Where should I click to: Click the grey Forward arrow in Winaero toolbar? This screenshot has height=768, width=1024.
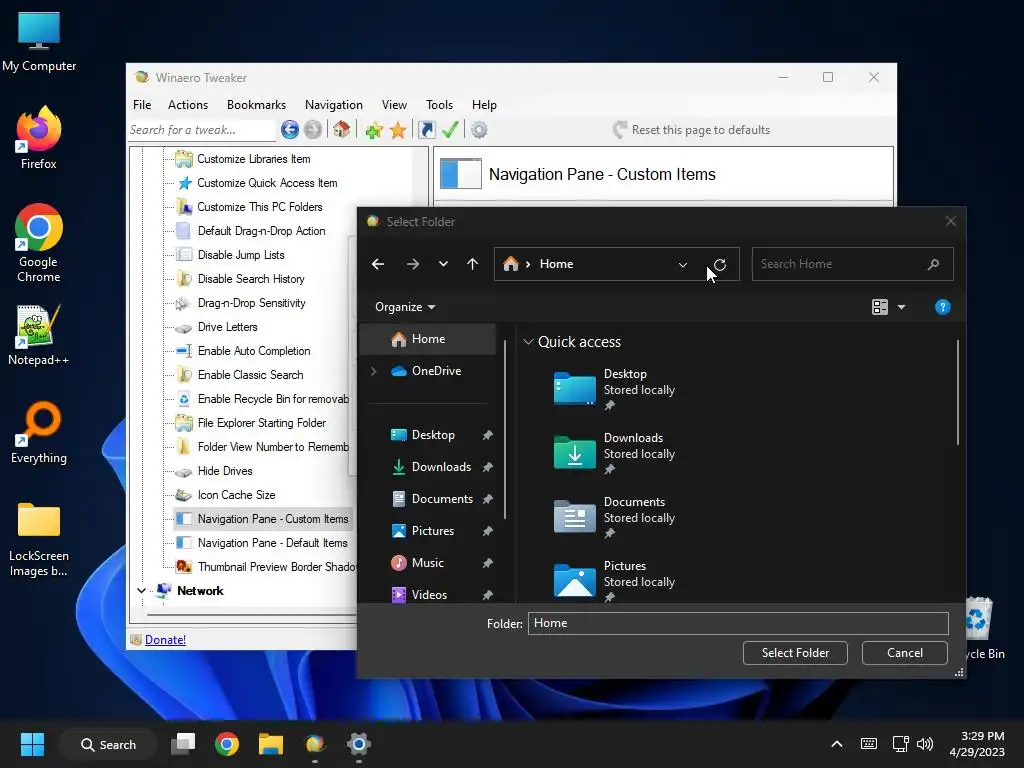(313, 130)
